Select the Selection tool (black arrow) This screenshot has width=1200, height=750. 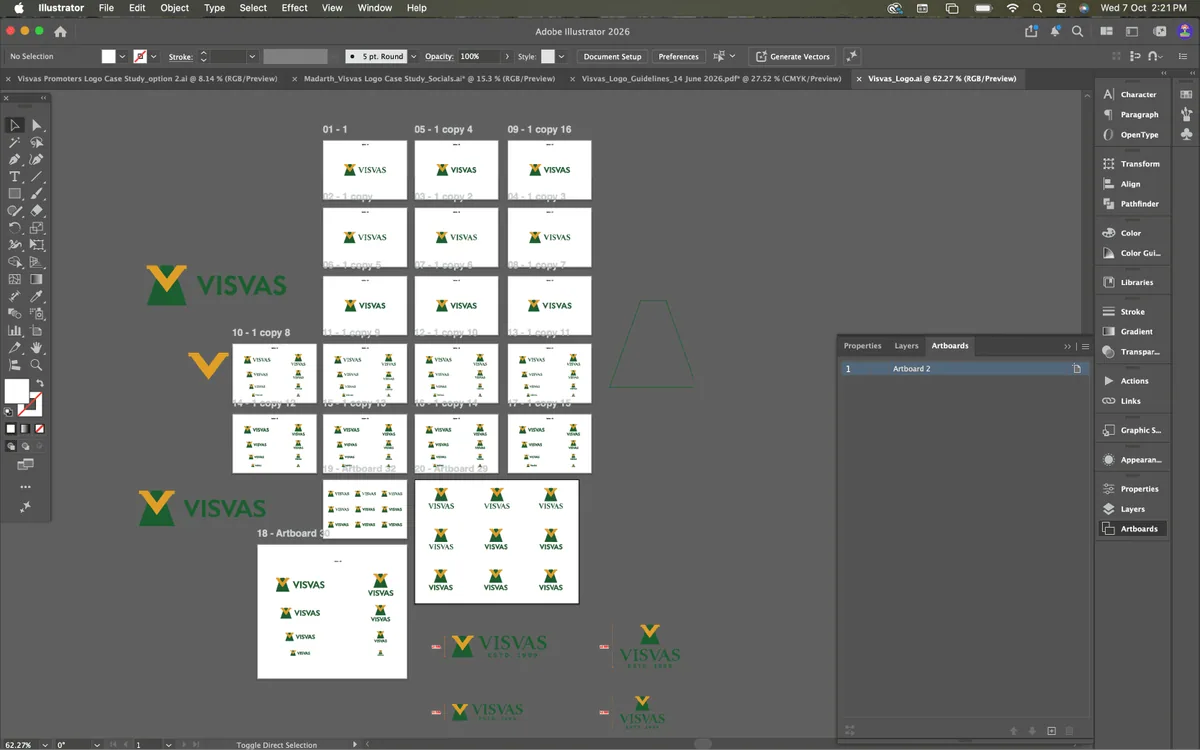[15, 125]
